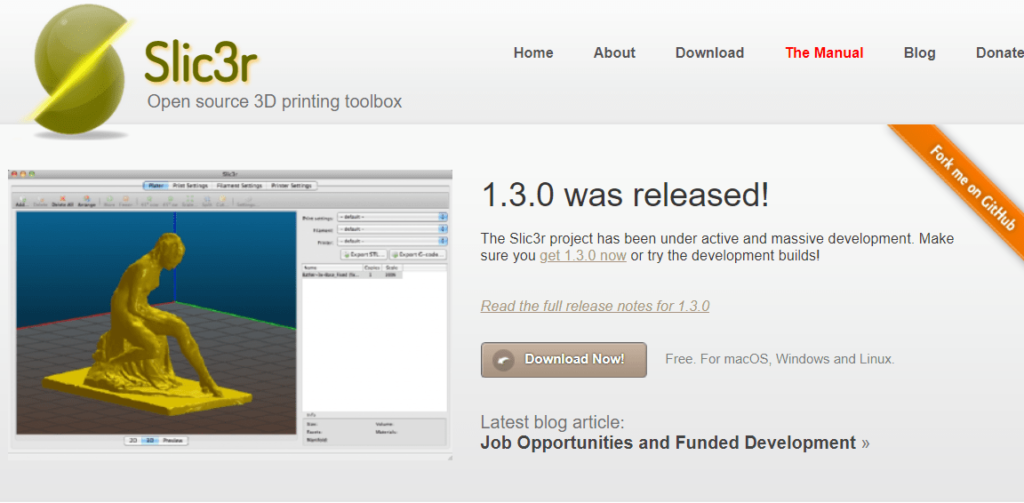
Task: Click the 'Latest blog article:' label
Action: (x=552, y=421)
